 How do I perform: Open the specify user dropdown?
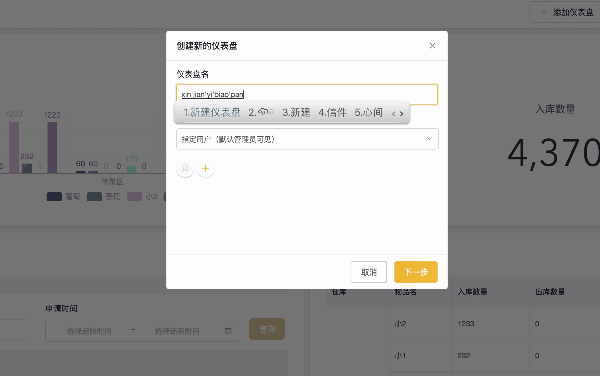pyautogui.click(x=307, y=139)
